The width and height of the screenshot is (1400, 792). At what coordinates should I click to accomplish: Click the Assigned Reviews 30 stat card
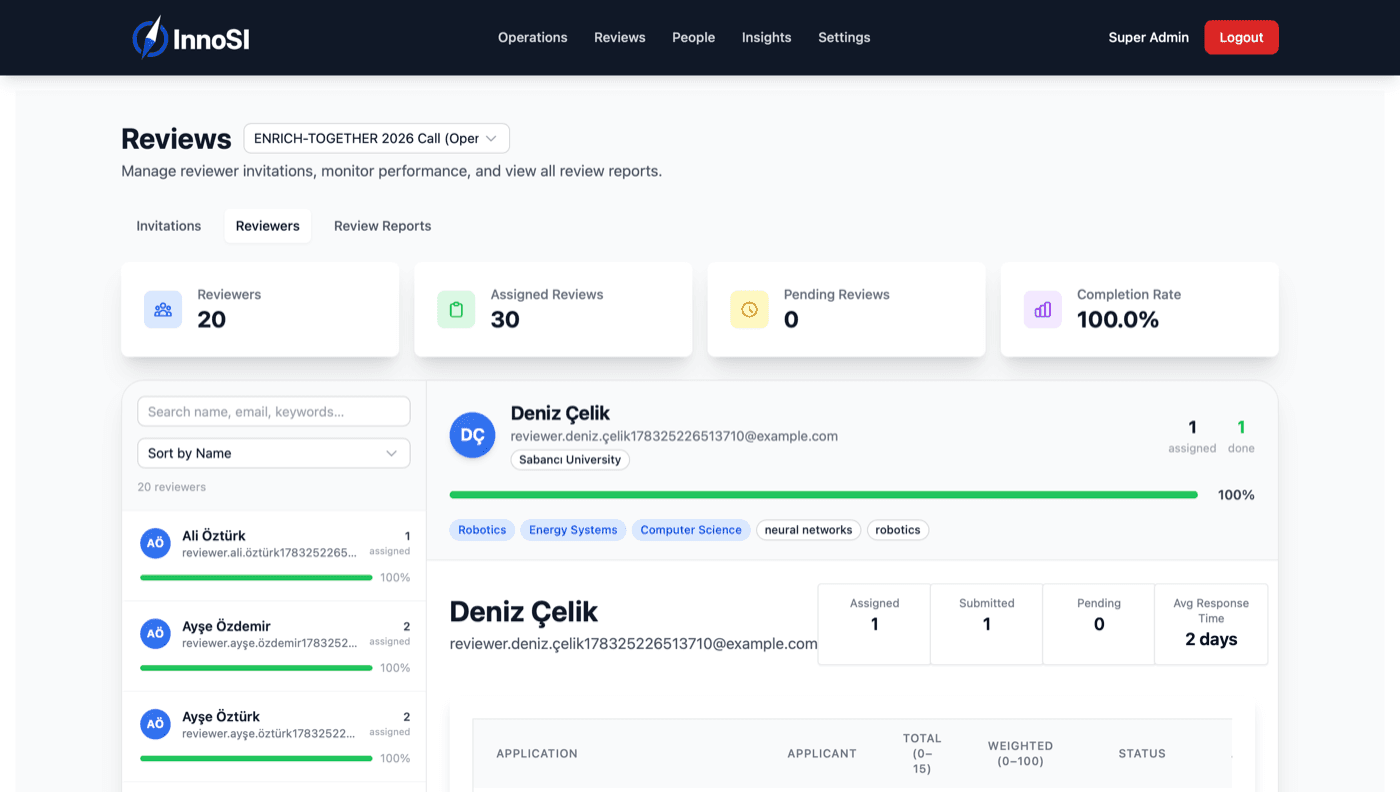553,309
